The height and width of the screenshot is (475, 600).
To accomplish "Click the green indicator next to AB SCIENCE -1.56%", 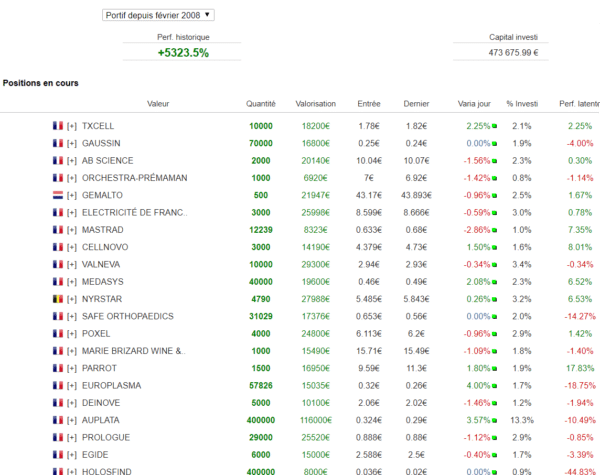I will (x=494, y=161).
